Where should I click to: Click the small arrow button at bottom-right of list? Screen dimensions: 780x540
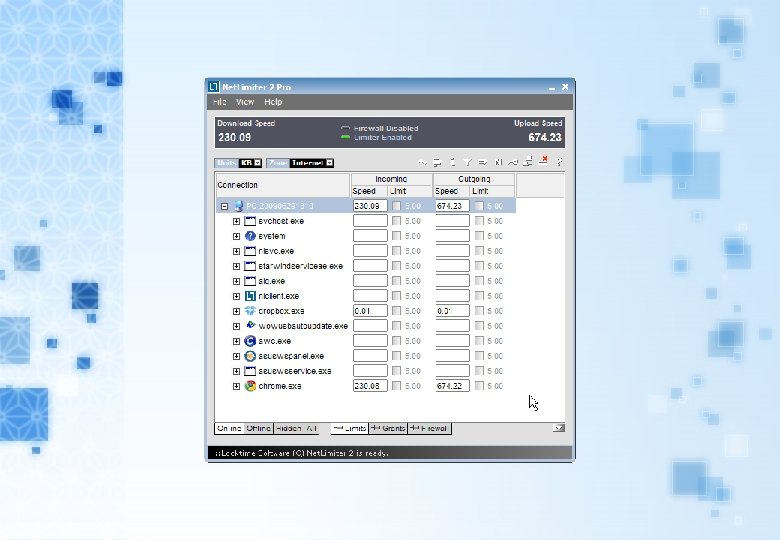pos(559,428)
